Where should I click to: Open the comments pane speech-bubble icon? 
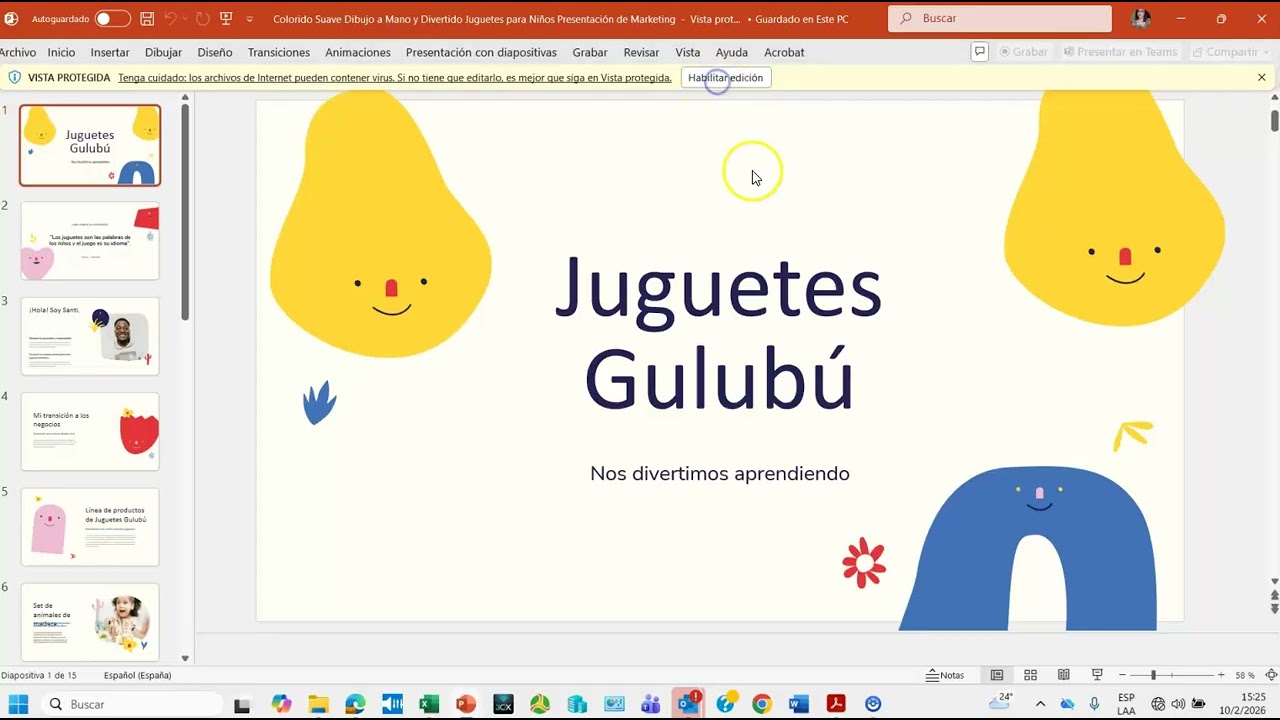[980, 52]
